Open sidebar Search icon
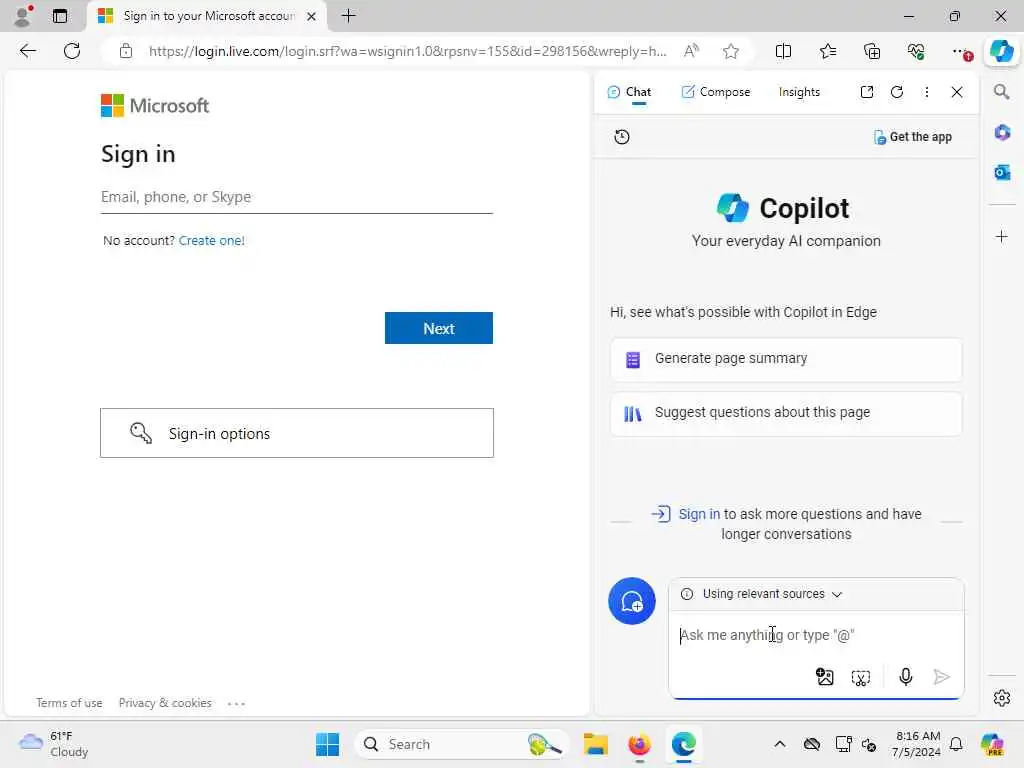 tap(1001, 91)
